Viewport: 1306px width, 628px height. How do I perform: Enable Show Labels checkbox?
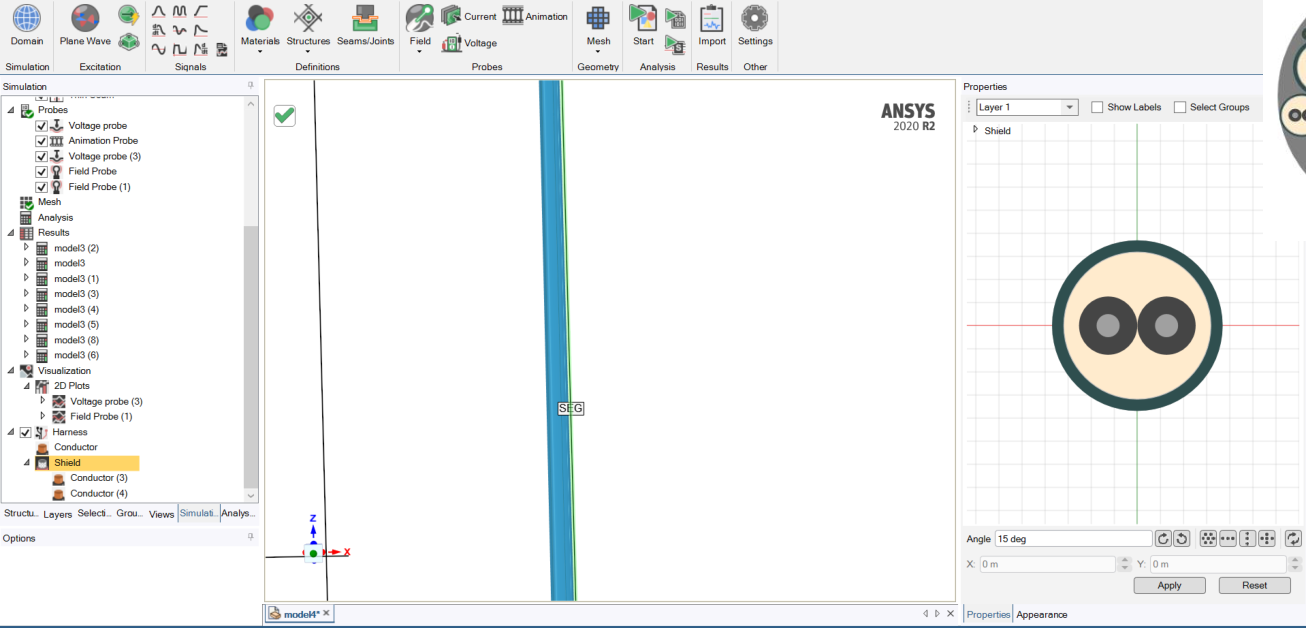(x=1097, y=107)
